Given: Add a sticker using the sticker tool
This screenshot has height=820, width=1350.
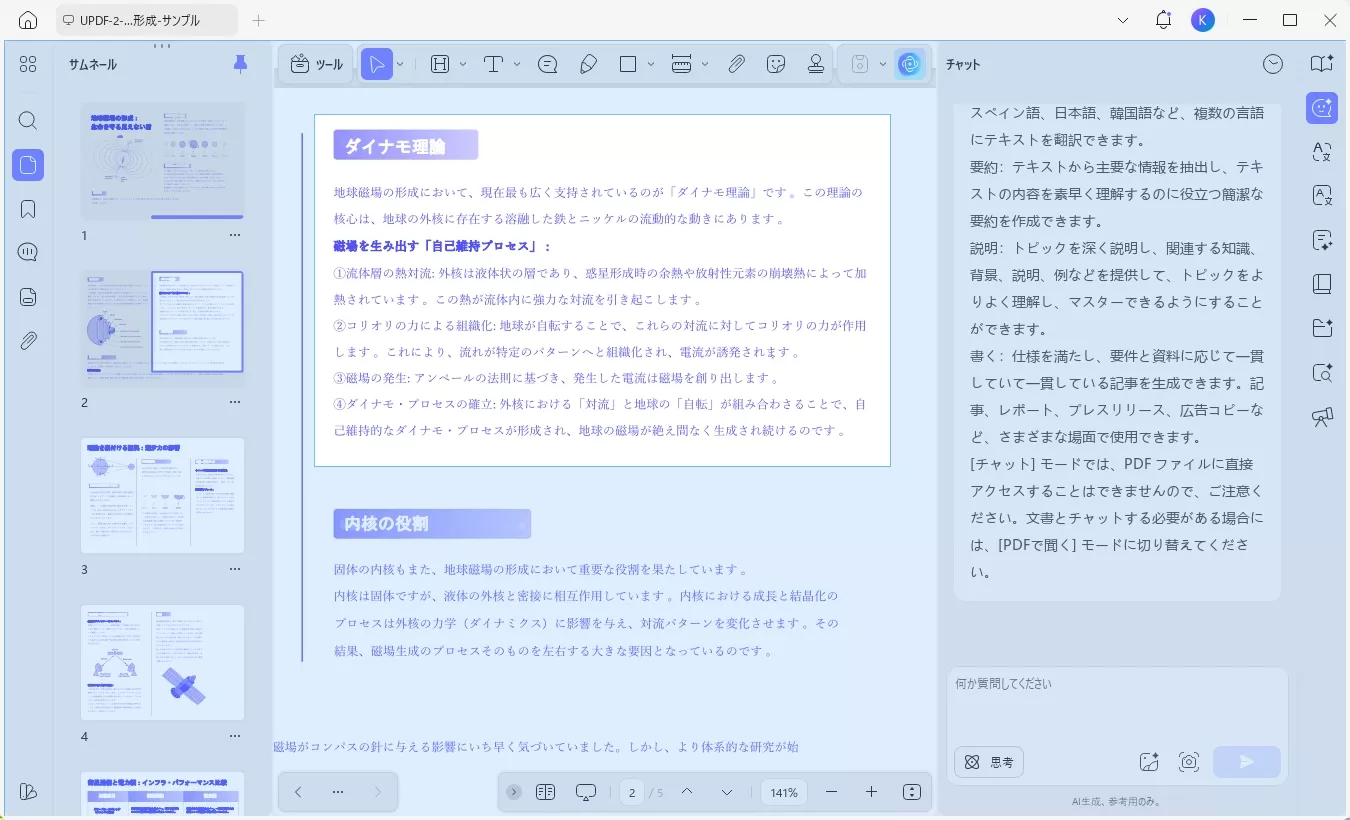Looking at the screenshot, I should coord(776,64).
